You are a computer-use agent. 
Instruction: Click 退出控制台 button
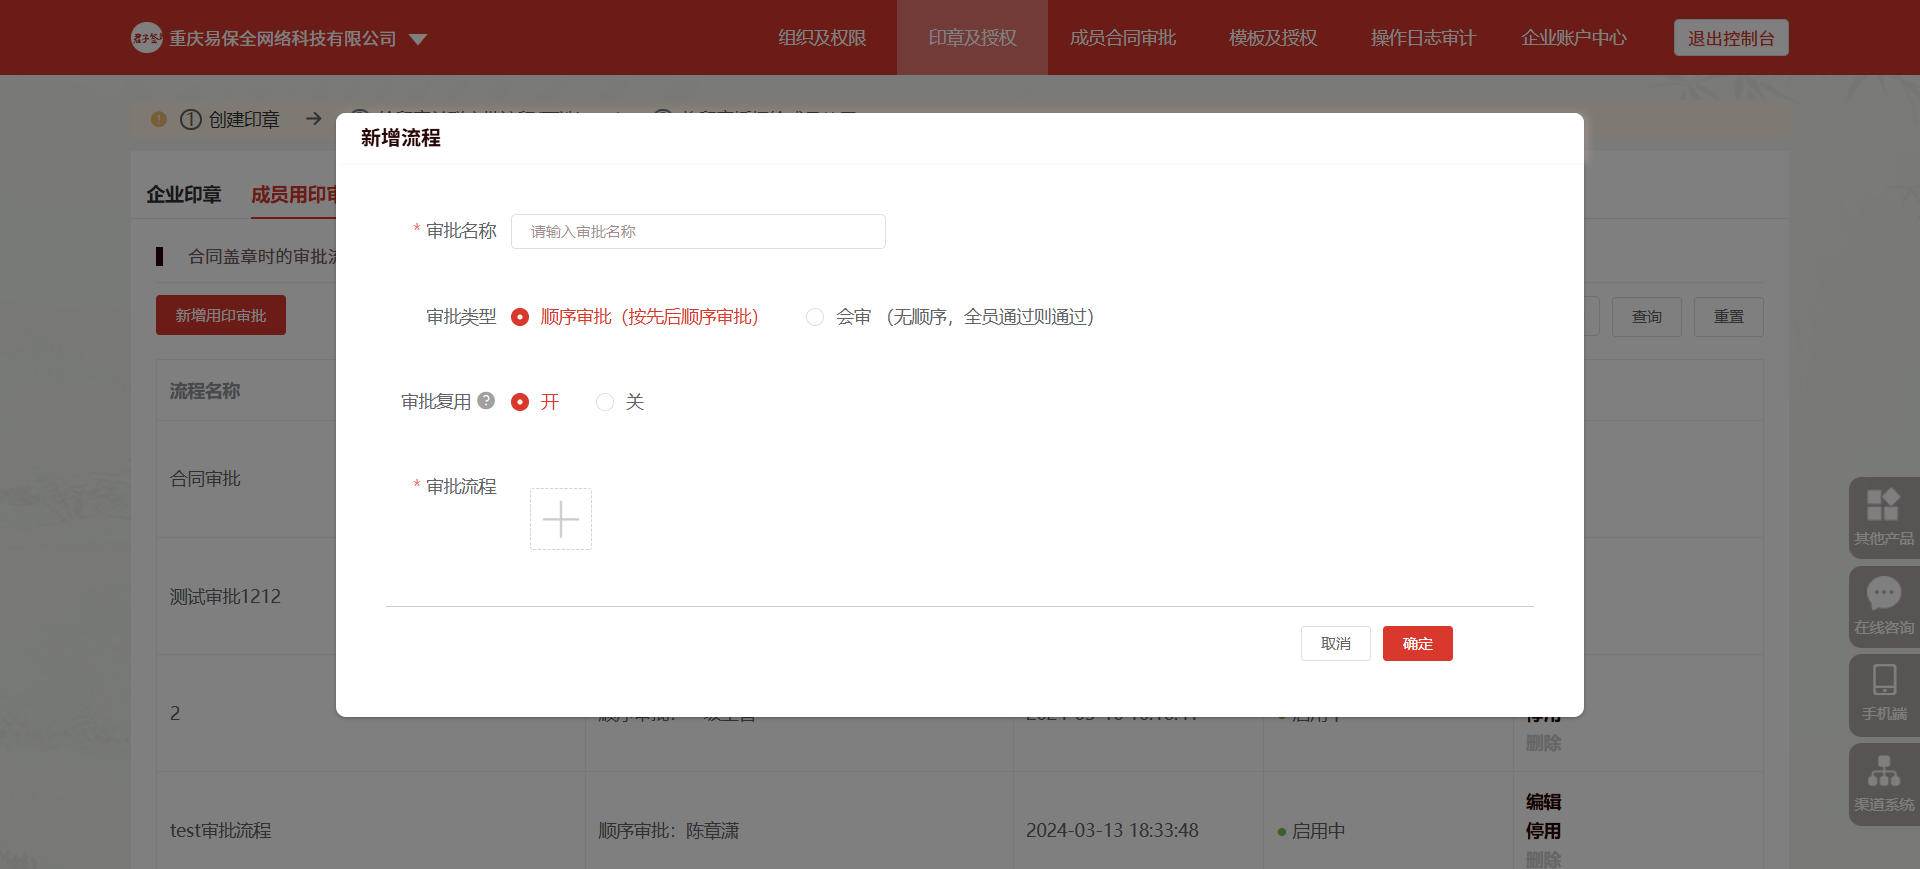pos(1730,38)
